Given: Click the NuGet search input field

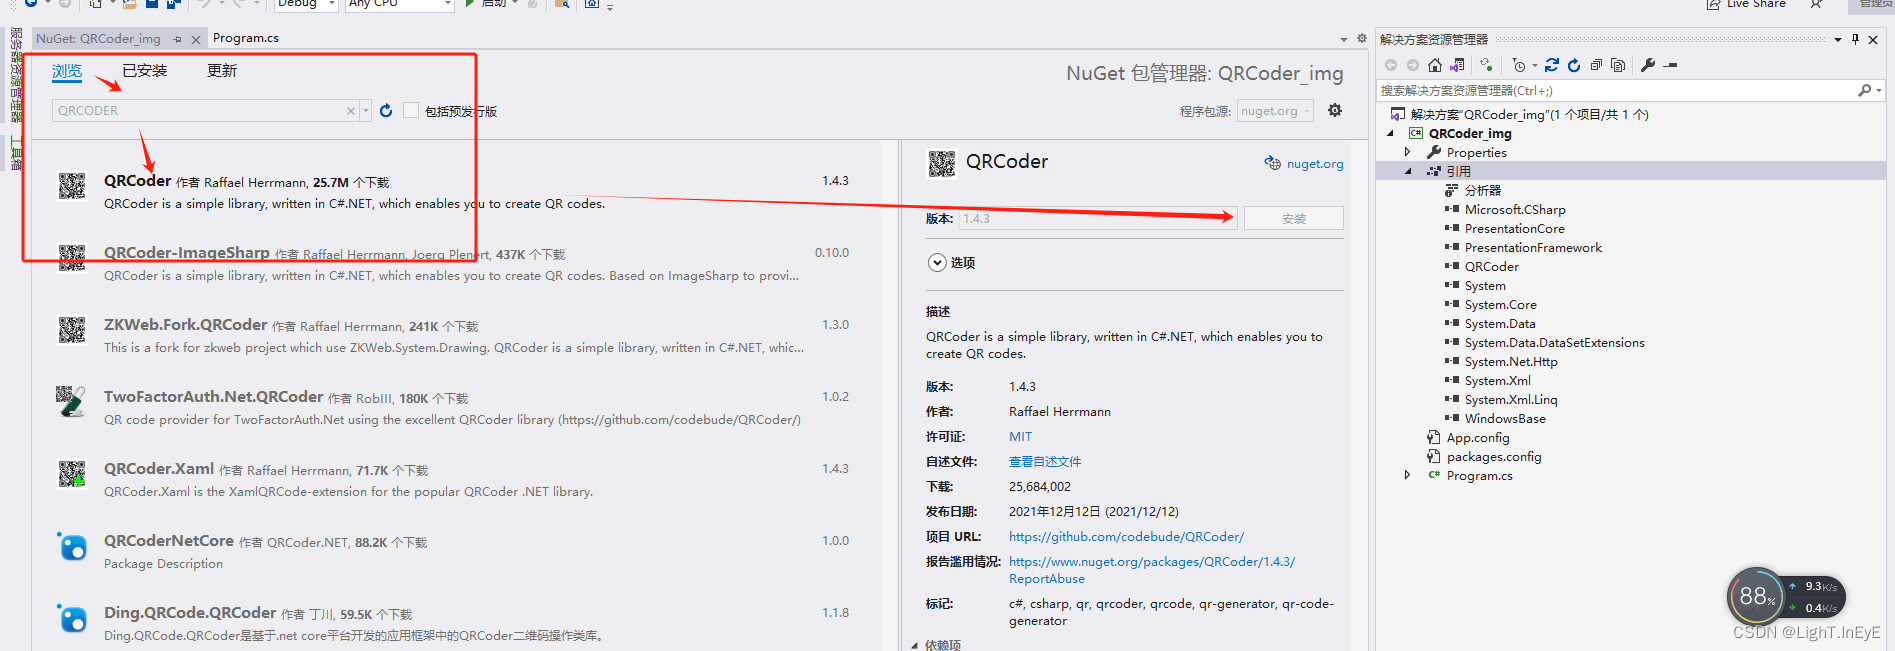Looking at the screenshot, I should pos(199,111).
